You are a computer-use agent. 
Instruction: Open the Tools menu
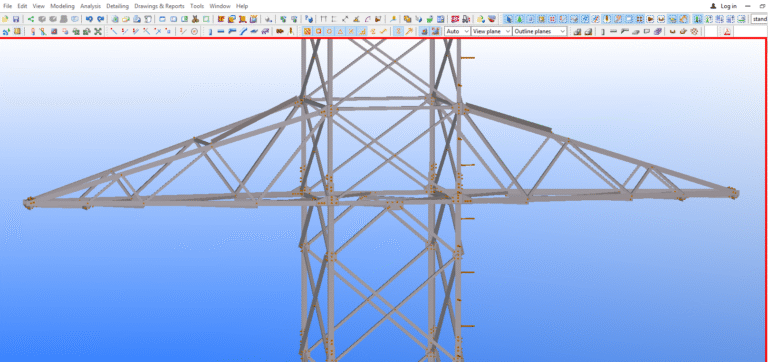click(x=197, y=6)
